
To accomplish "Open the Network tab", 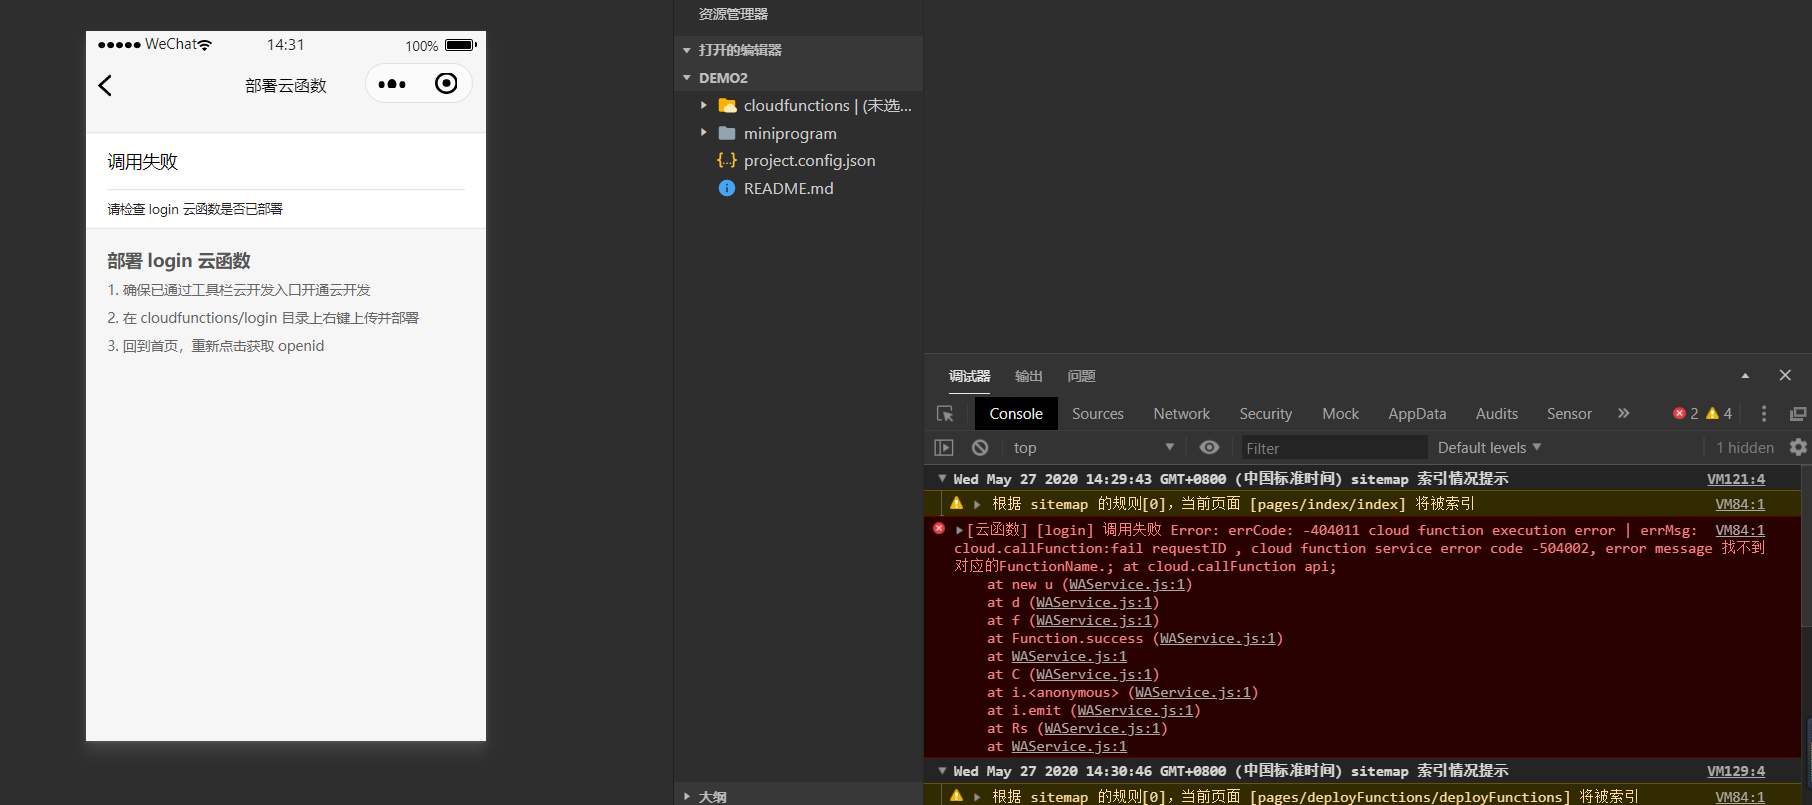I will pyautogui.click(x=1181, y=414).
